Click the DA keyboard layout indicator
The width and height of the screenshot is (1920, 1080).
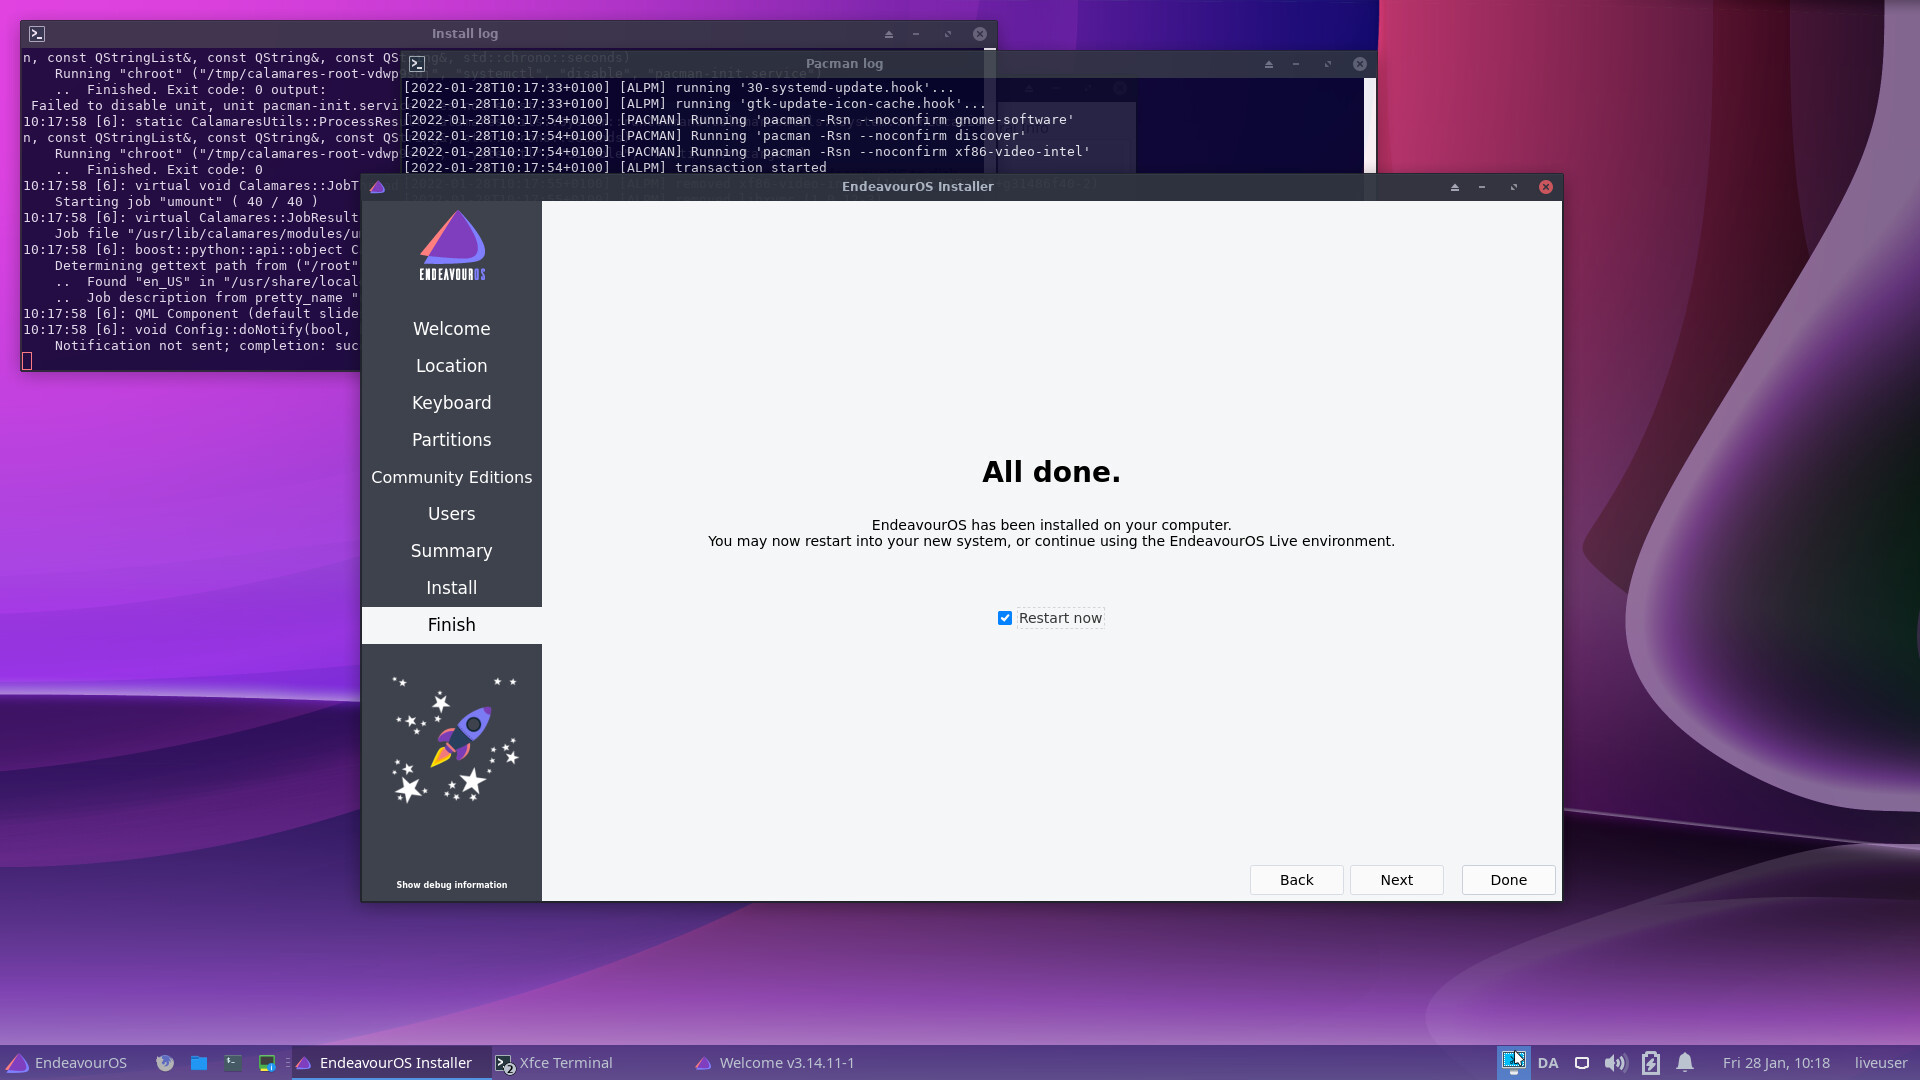click(1548, 1063)
